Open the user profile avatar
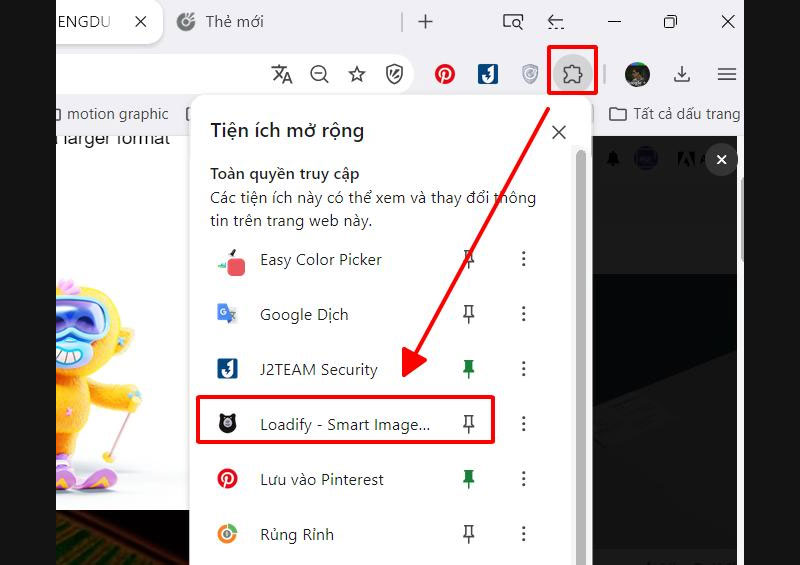800x565 pixels. 637,75
